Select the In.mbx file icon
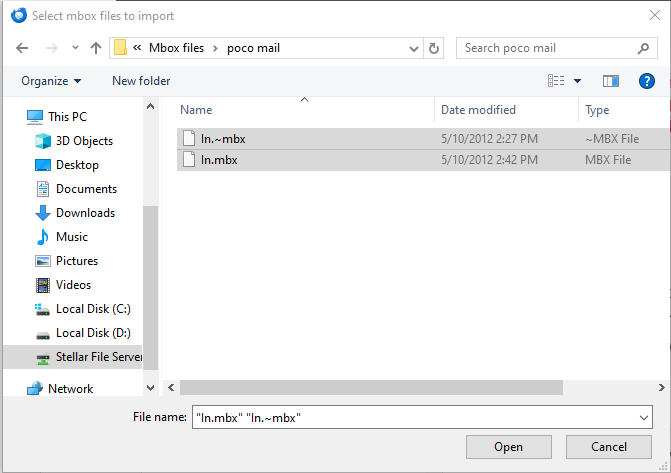671x473 pixels. (188, 159)
